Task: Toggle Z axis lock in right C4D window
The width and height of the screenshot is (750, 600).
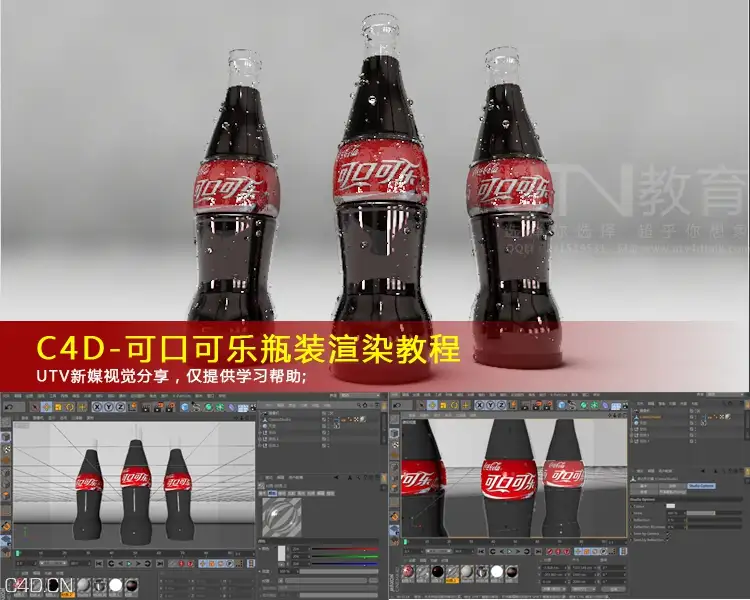Action: point(501,405)
